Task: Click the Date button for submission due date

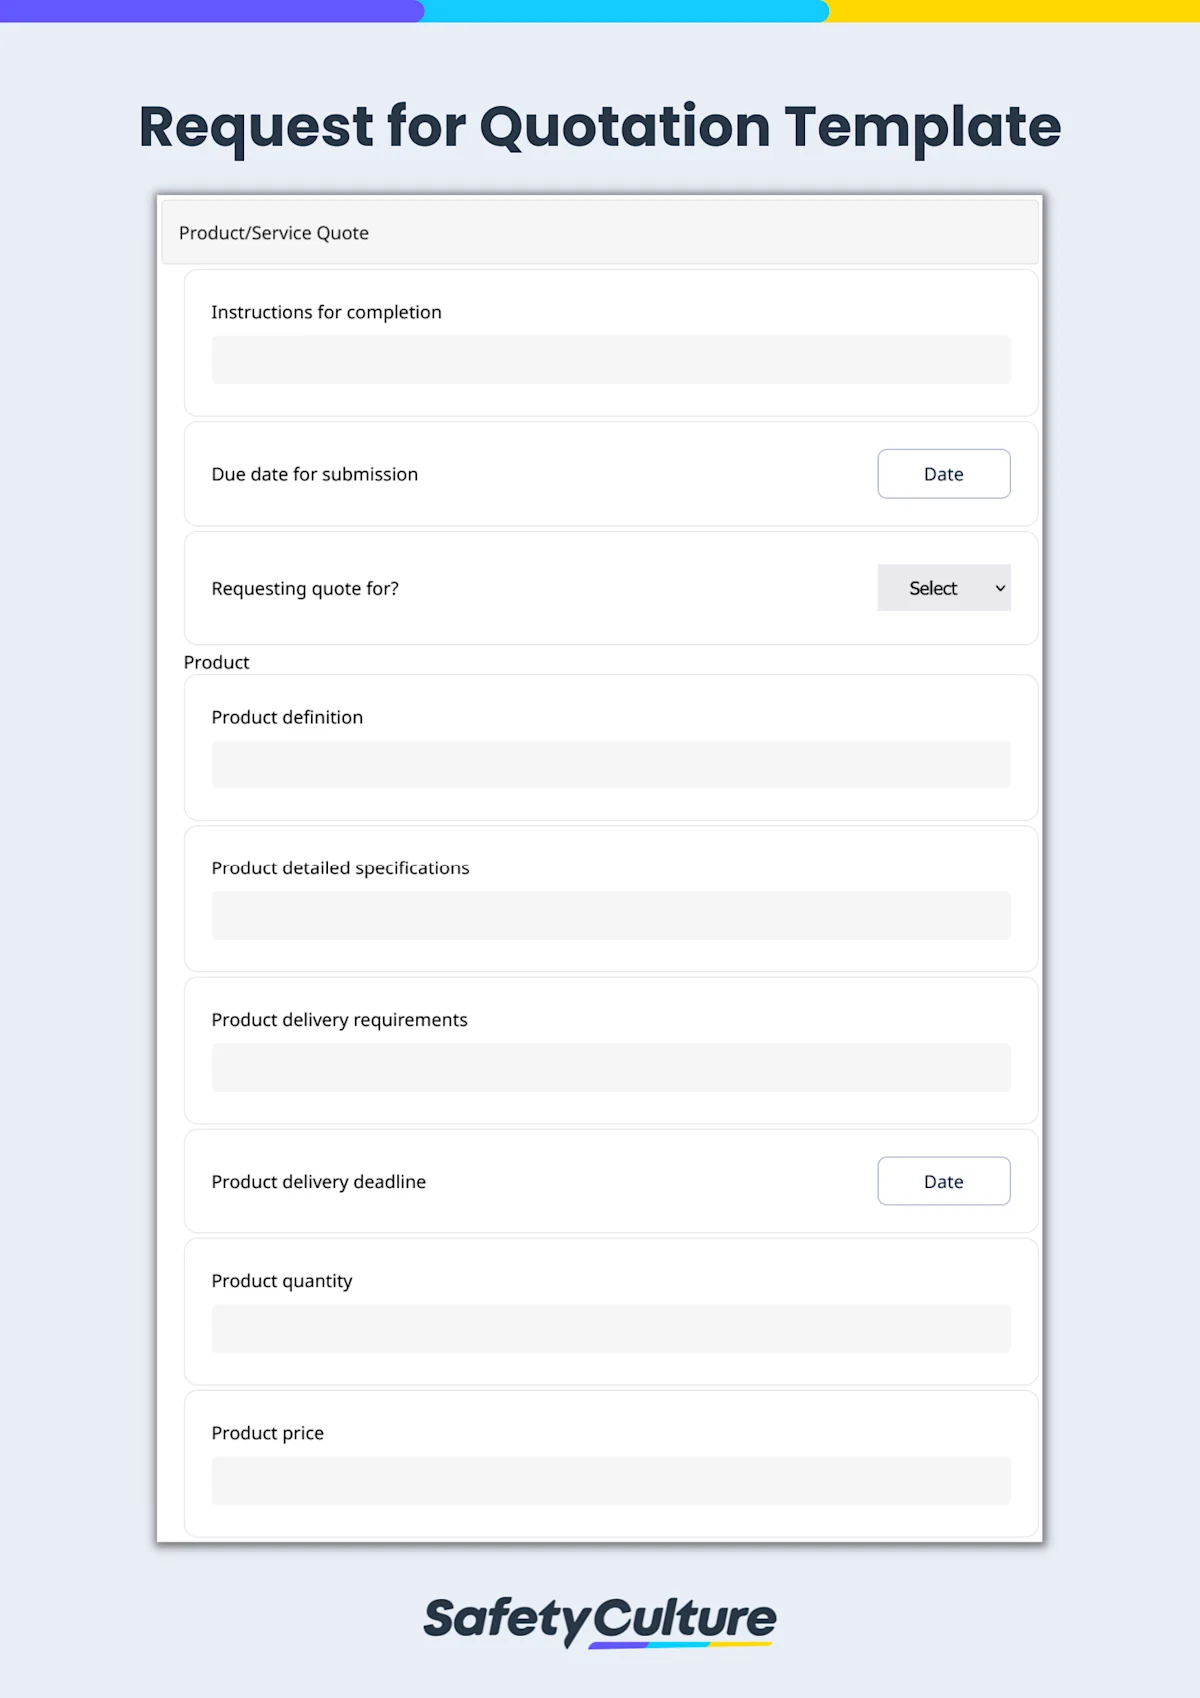Action: tap(943, 473)
